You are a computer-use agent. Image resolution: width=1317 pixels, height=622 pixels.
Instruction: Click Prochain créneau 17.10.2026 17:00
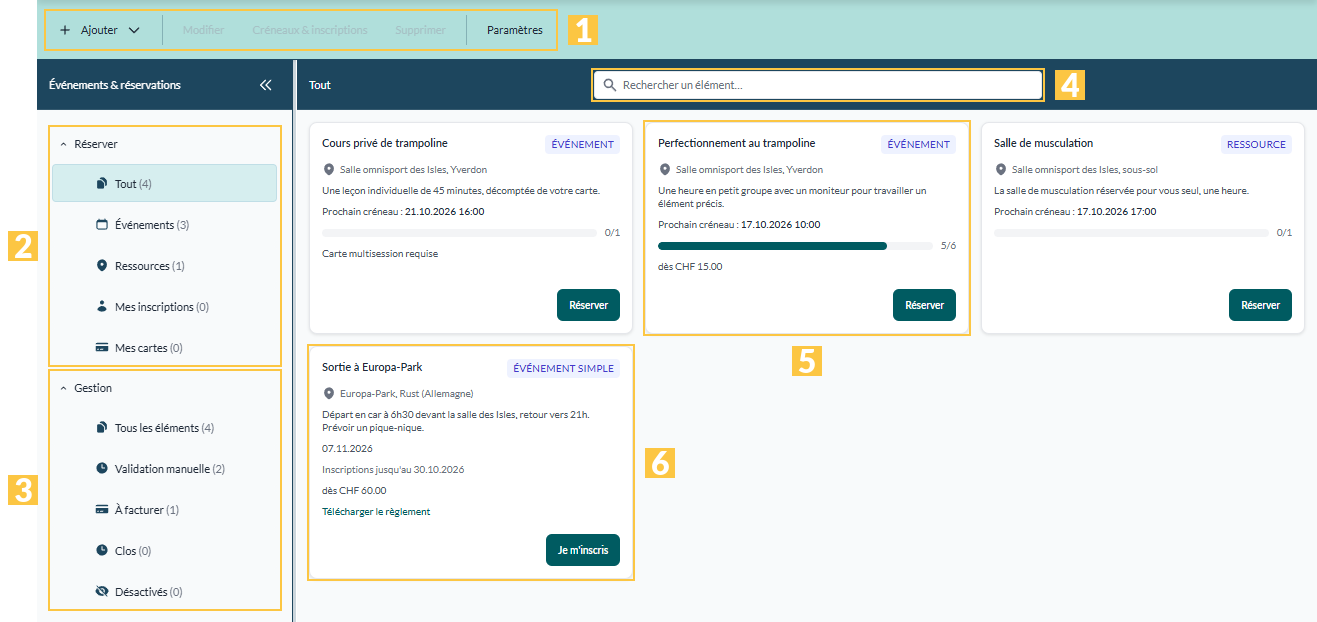[x=1075, y=212]
